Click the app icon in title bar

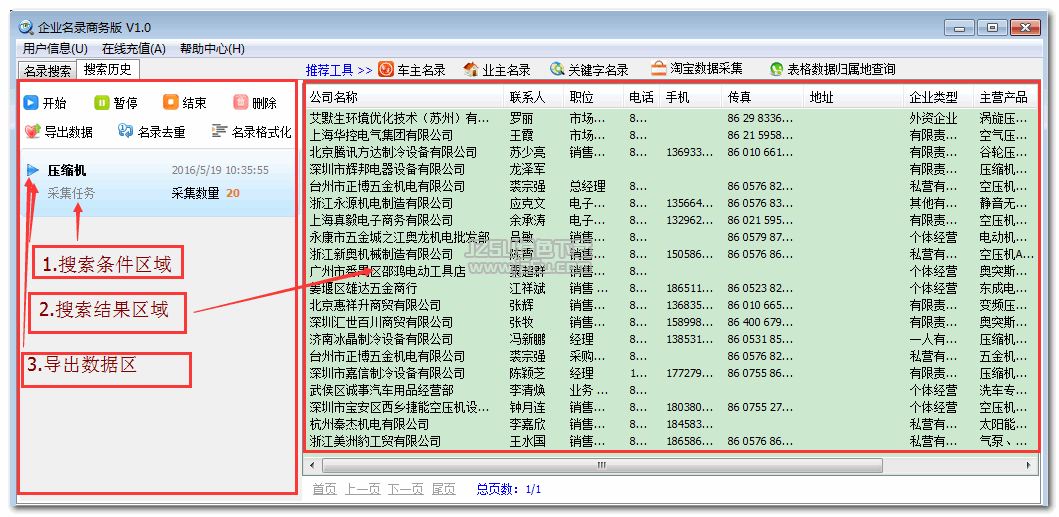point(26,28)
